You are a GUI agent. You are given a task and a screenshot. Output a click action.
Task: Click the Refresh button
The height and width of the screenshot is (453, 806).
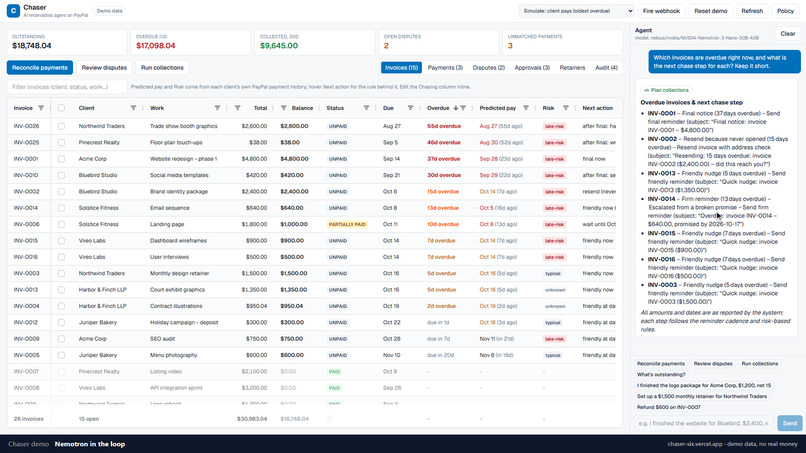752,11
